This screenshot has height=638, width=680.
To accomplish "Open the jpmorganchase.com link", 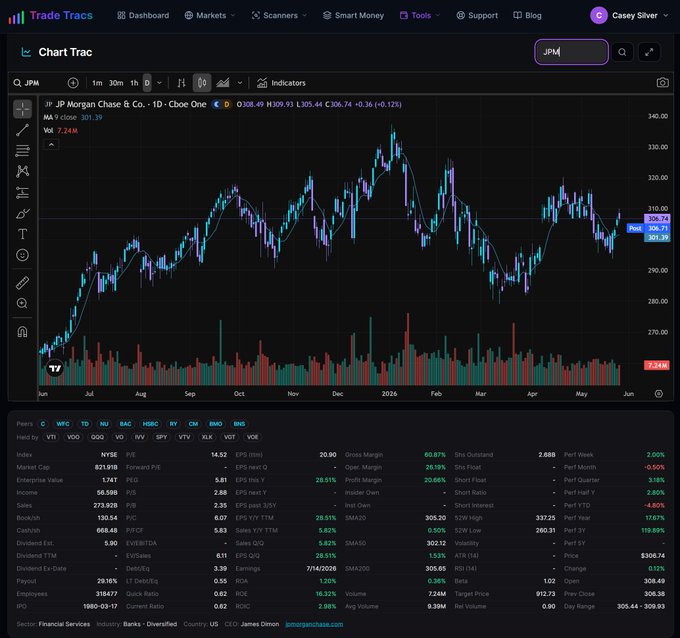I will 314,624.
